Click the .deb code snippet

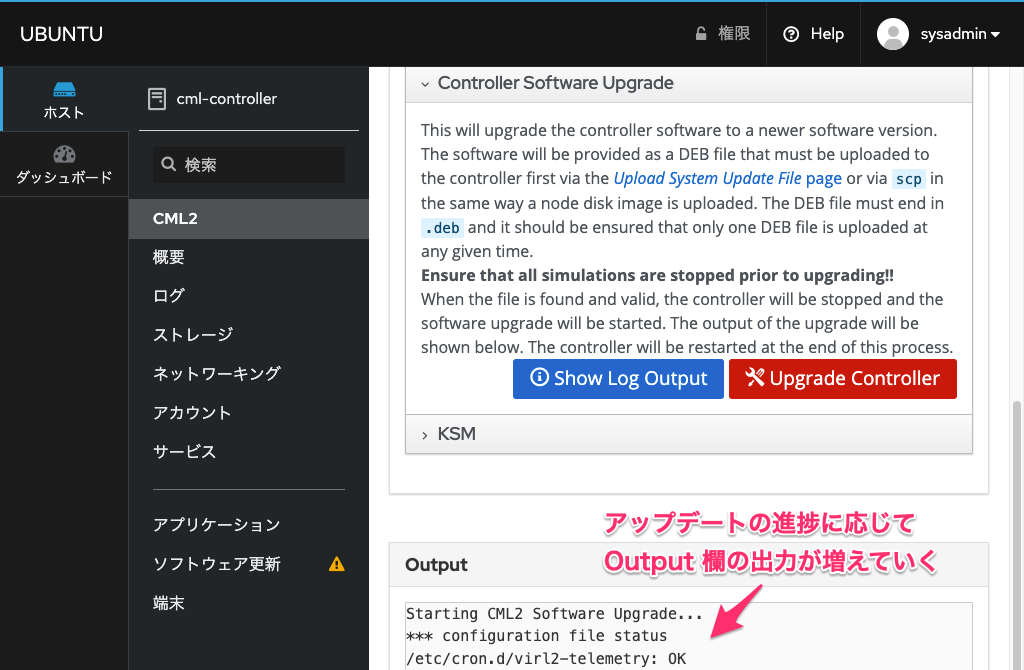pyautogui.click(x=442, y=228)
